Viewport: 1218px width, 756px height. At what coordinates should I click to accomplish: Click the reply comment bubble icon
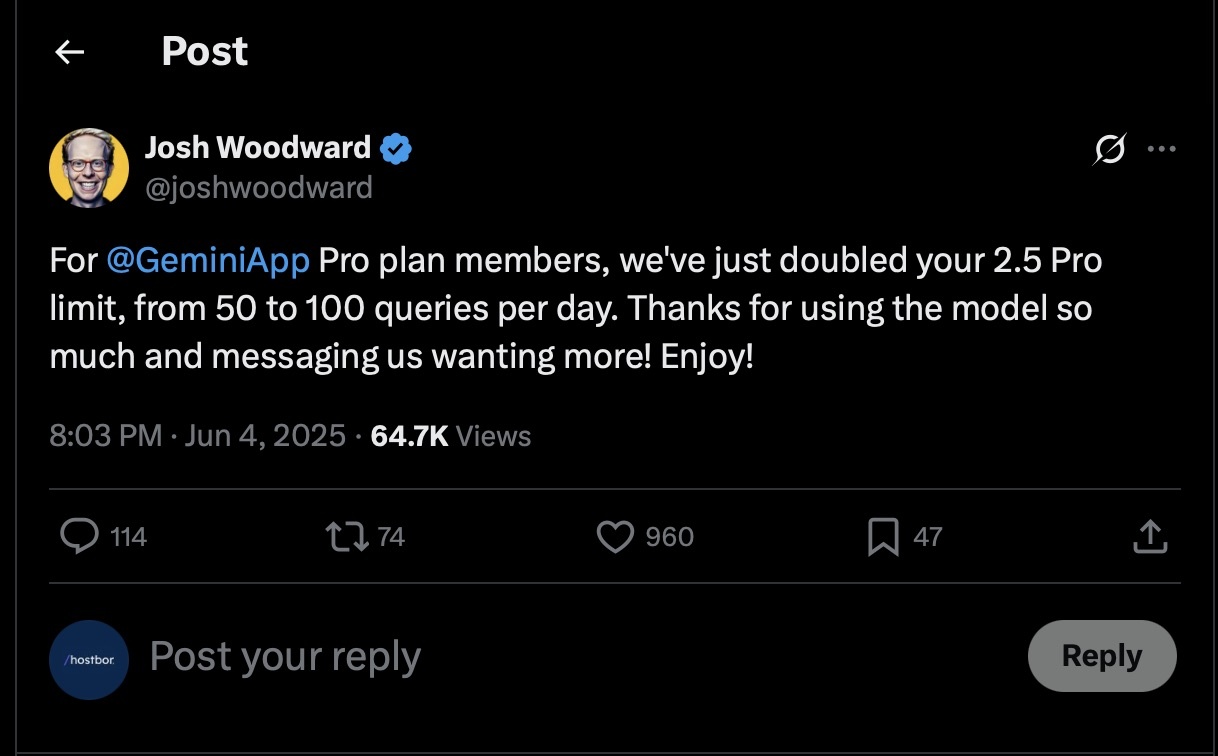79,537
